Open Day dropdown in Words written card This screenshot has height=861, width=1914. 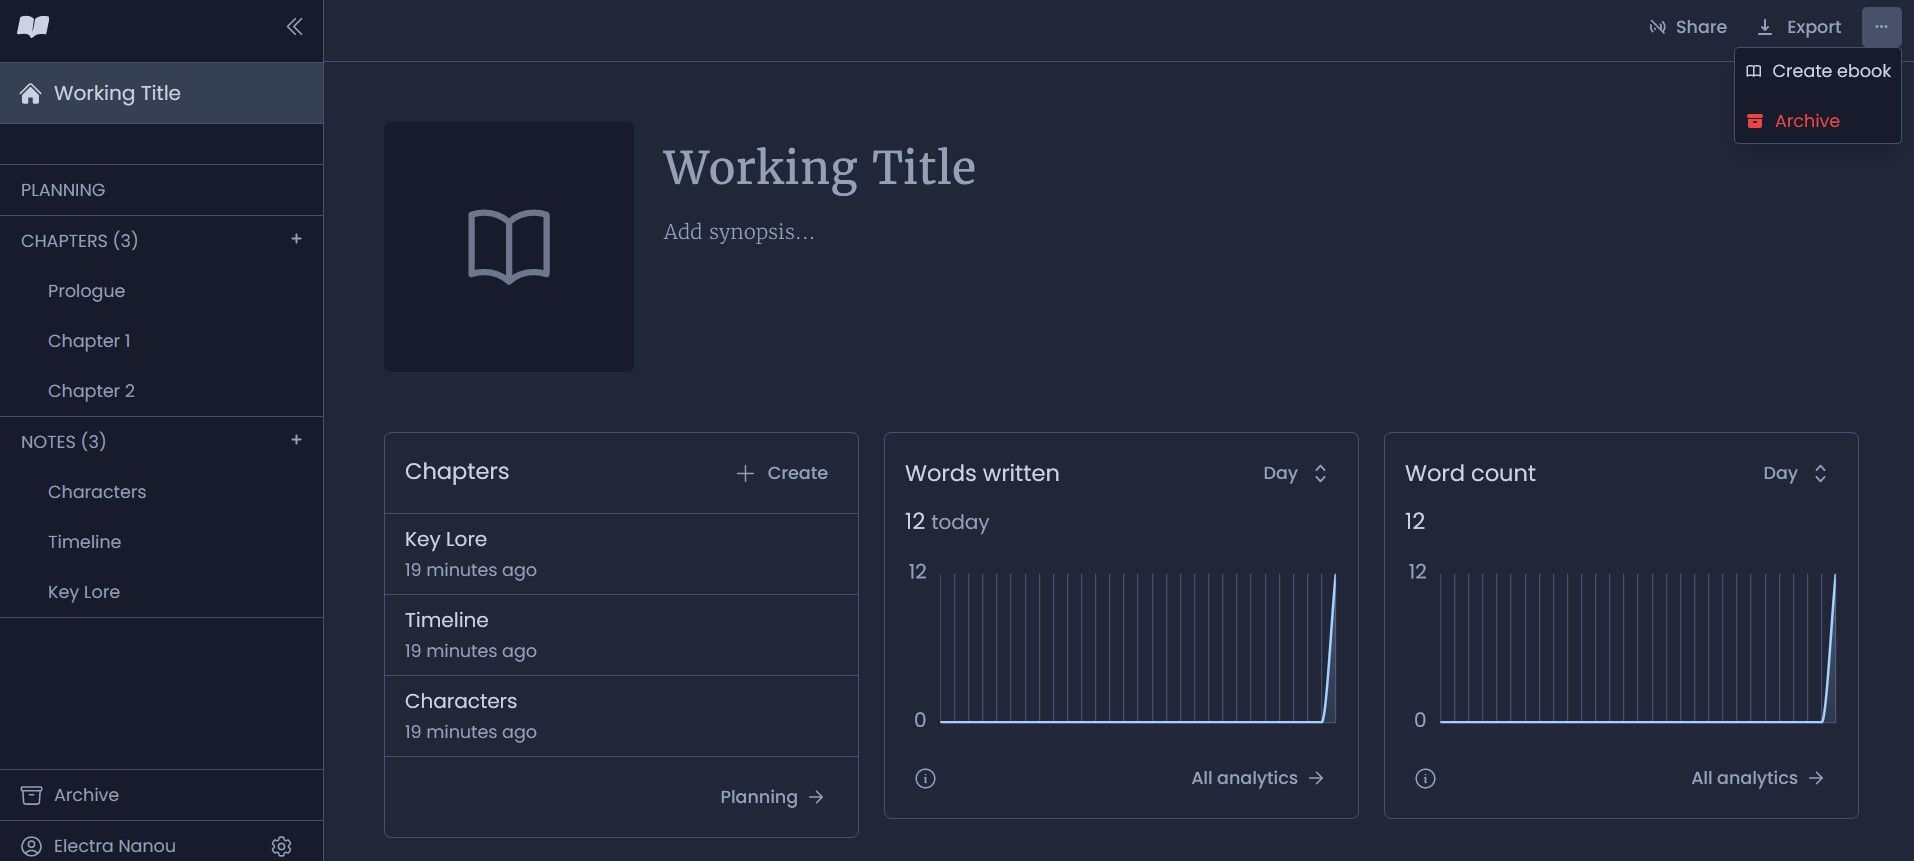(x=1295, y=473)
